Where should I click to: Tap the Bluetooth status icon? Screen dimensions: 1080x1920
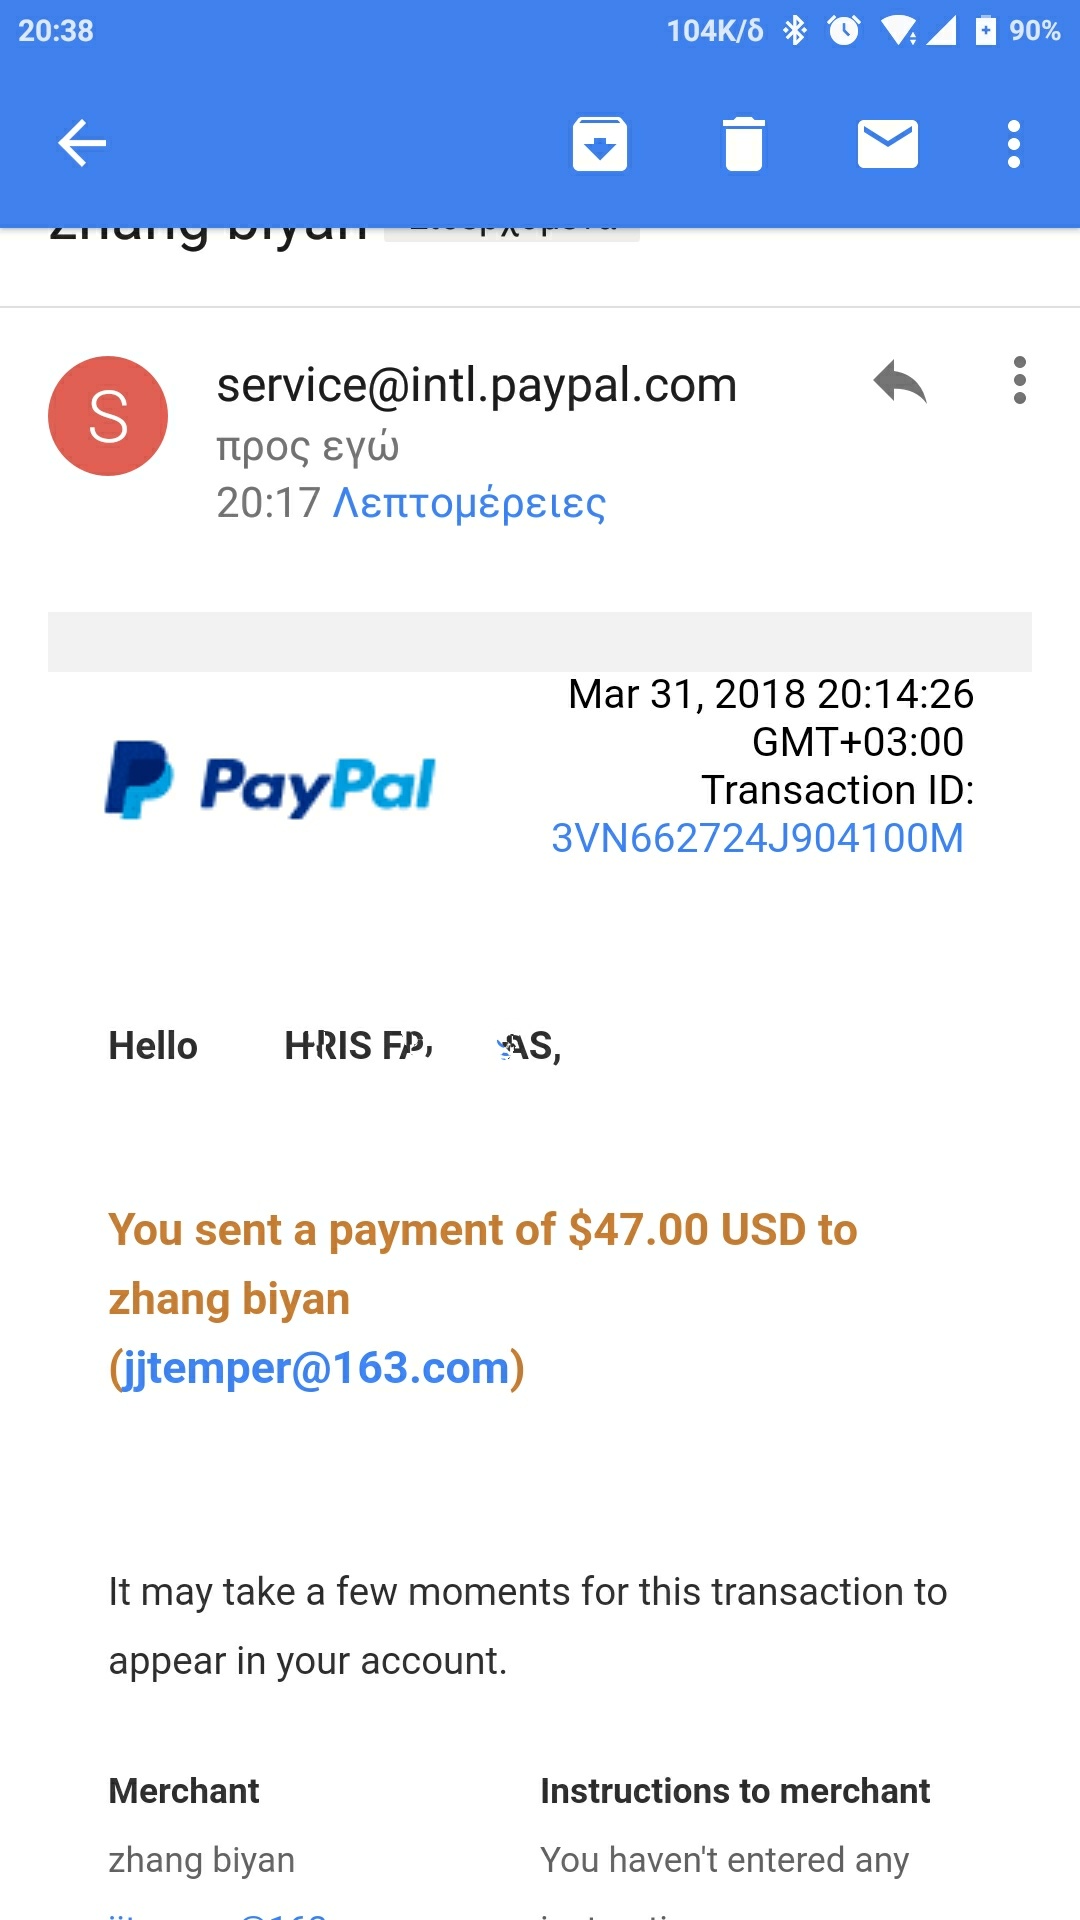[x=795, y=31]
